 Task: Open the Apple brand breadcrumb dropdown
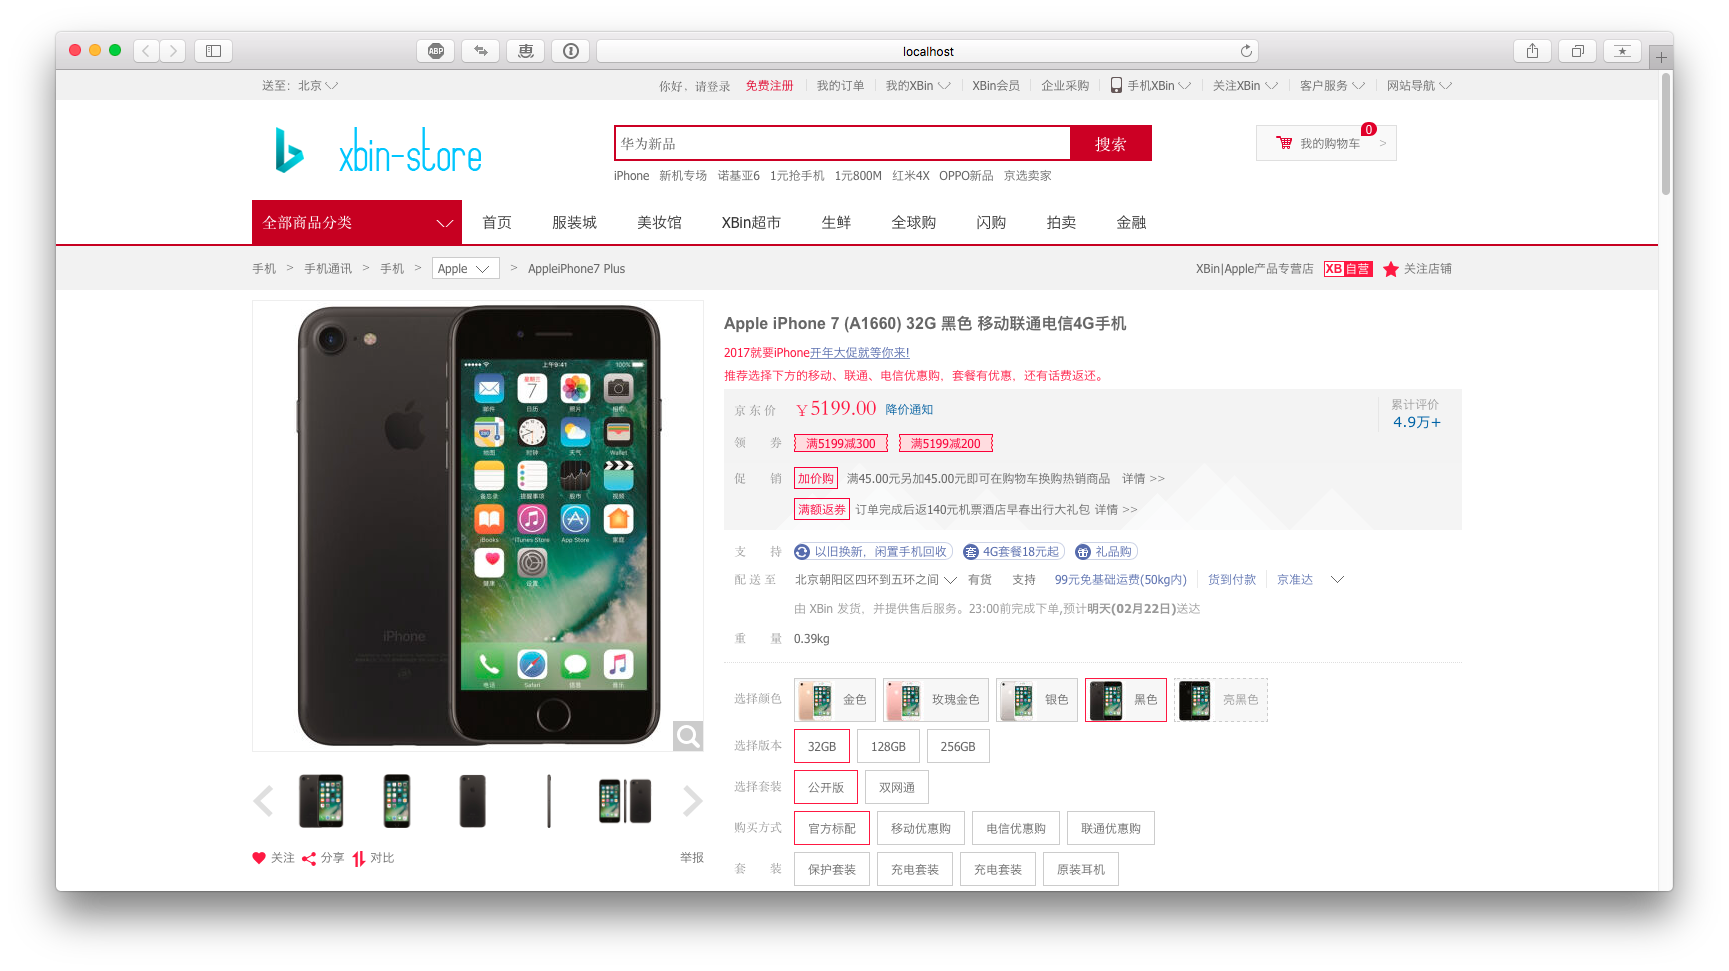(465, 269)
